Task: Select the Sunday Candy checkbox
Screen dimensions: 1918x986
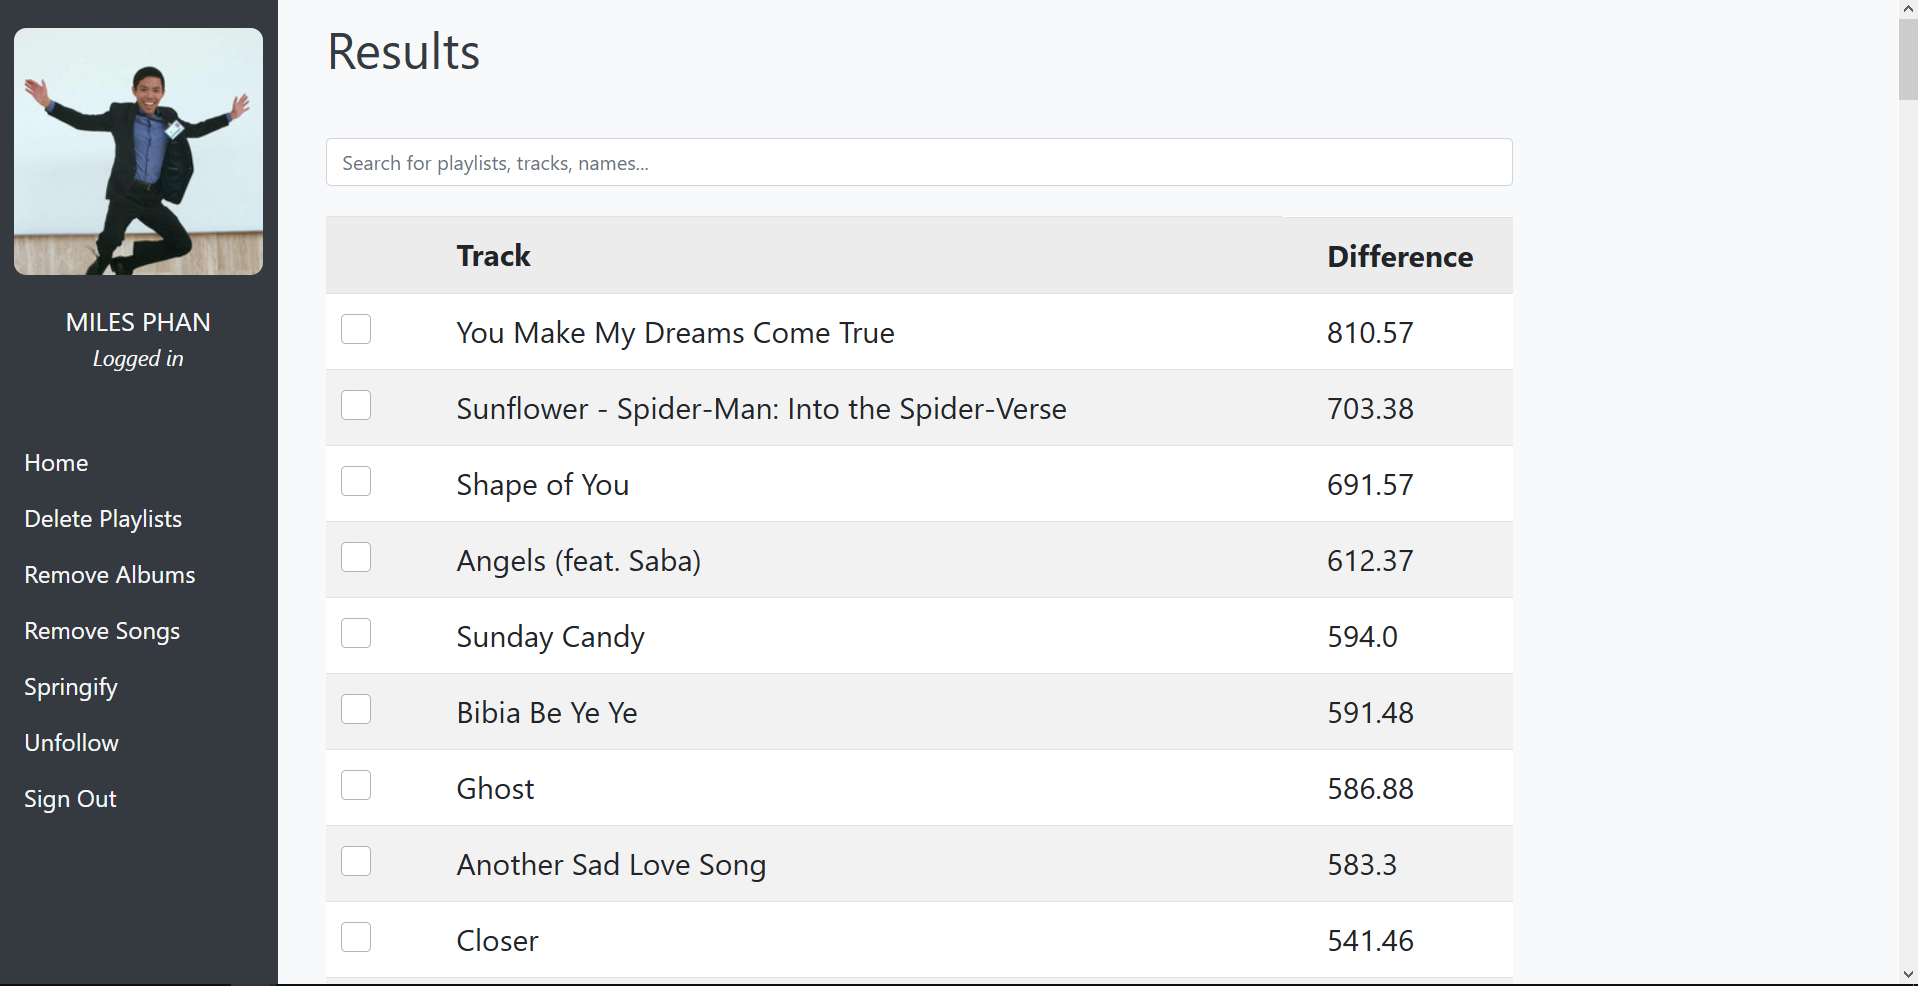Action: pyautogui.click(x=356, y=634)
